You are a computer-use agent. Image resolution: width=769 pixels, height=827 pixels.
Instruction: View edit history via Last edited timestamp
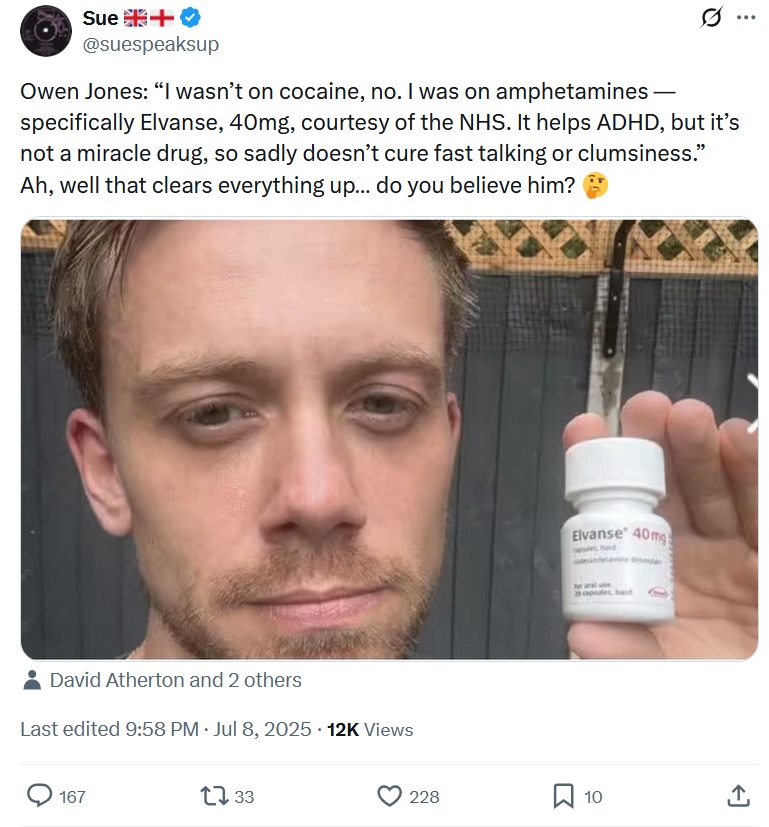tap(109, 729)
